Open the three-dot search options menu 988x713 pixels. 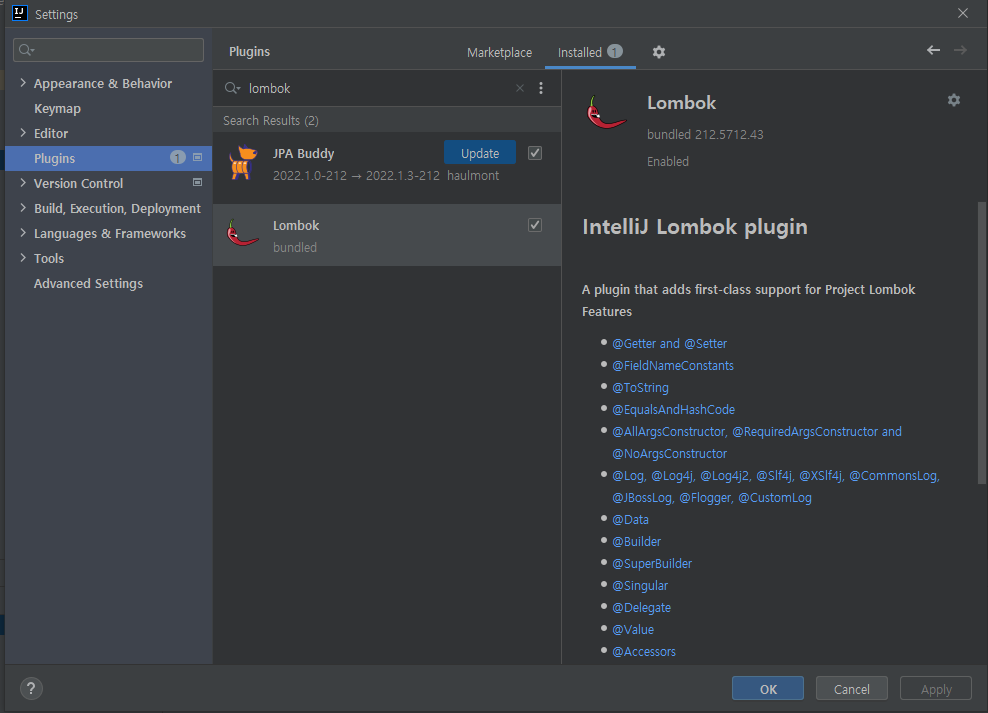click(541, 88)
